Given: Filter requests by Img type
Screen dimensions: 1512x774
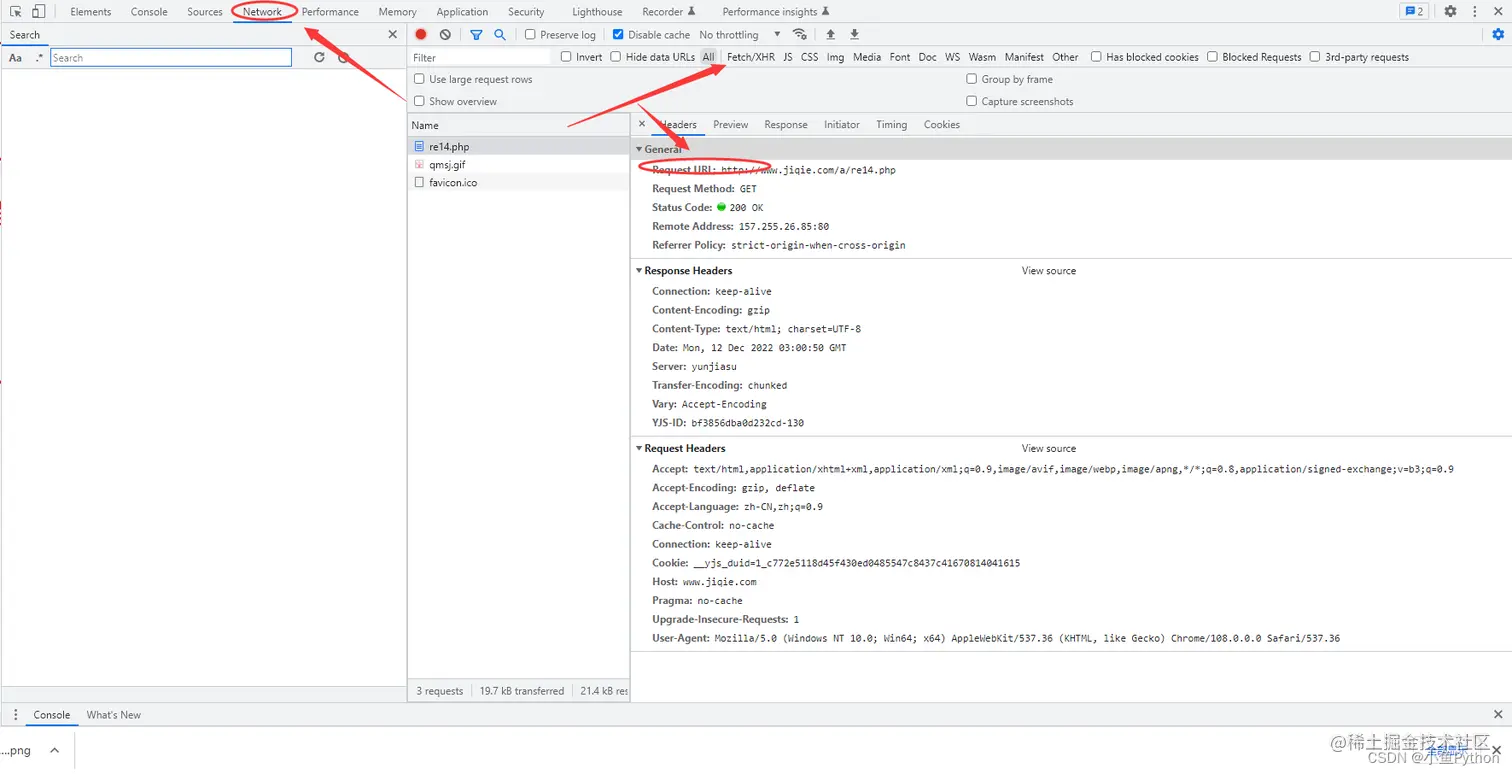Looking at the screenshot, I should coord(835,57).
